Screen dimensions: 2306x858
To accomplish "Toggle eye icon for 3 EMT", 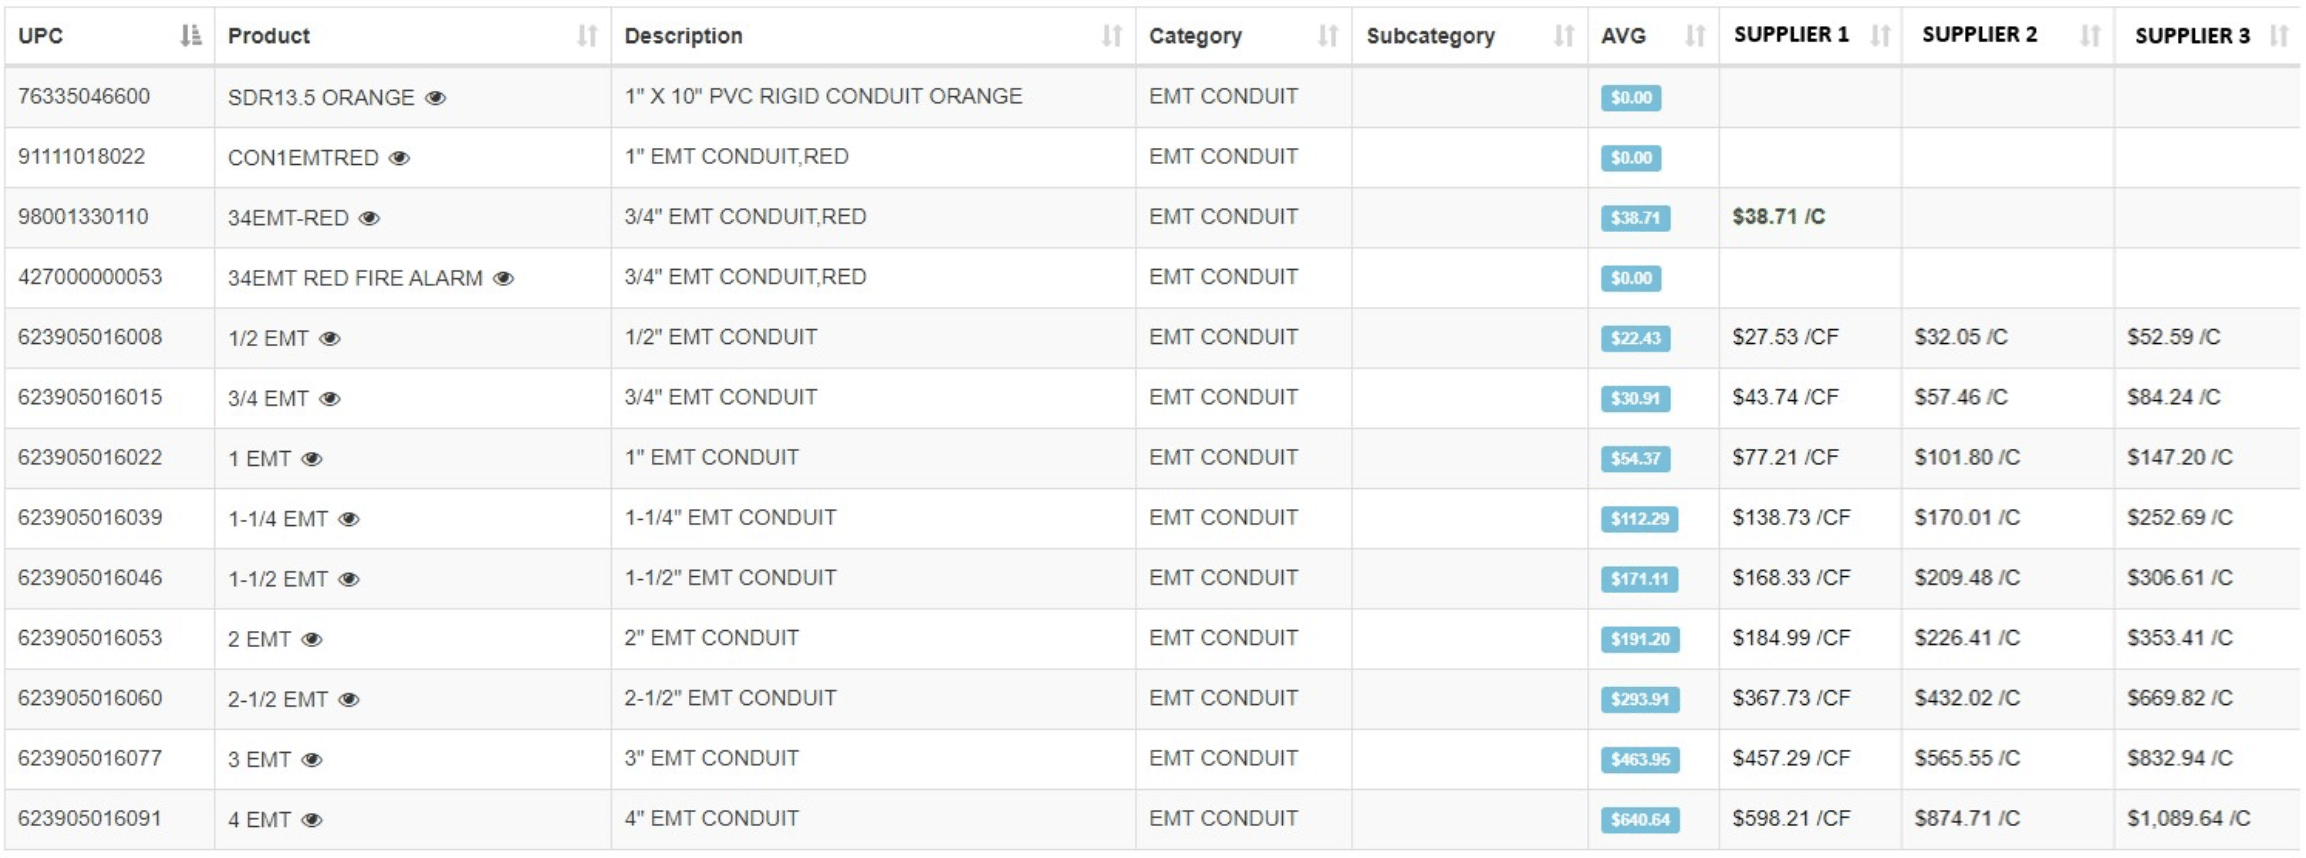I will [311, 759].
